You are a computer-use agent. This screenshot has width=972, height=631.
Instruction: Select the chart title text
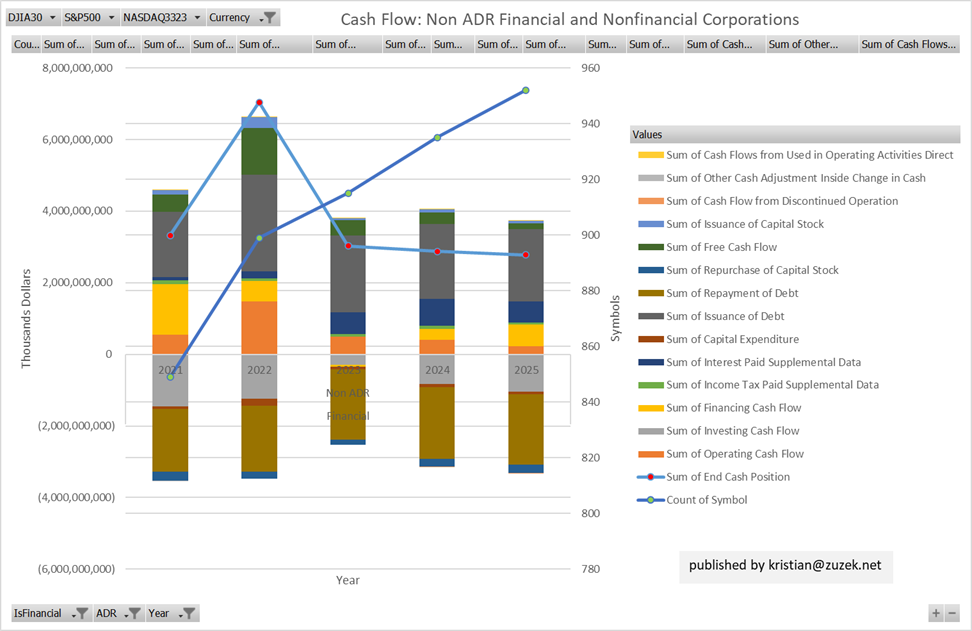[570, 19]
